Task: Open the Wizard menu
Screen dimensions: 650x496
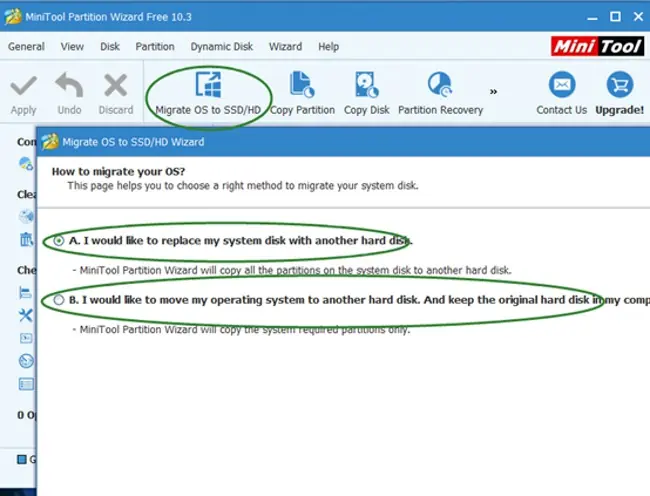Action: coord(285,46)
